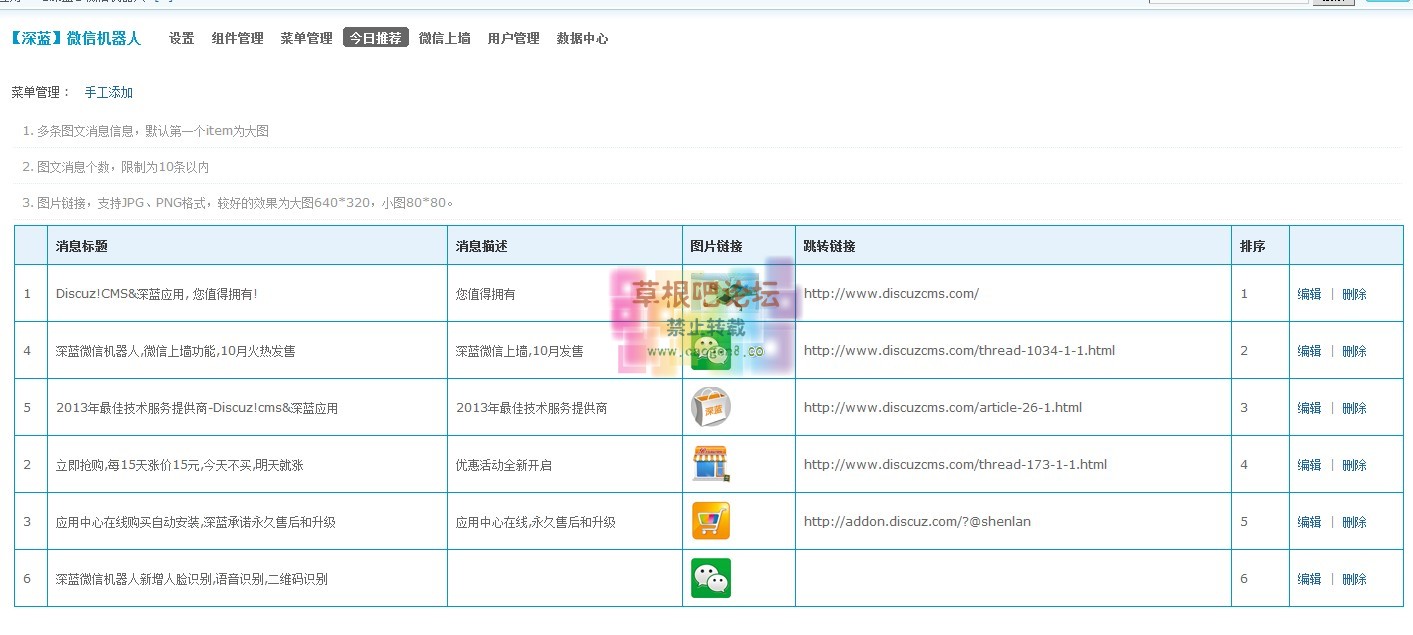1413x635 pixels.
Task: Open the 菜单管理 section
Action: 306,38
